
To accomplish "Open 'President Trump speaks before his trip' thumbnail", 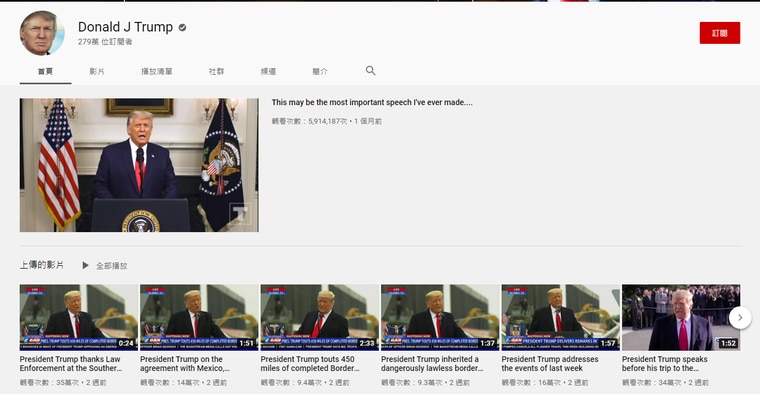I will (681, 317).
